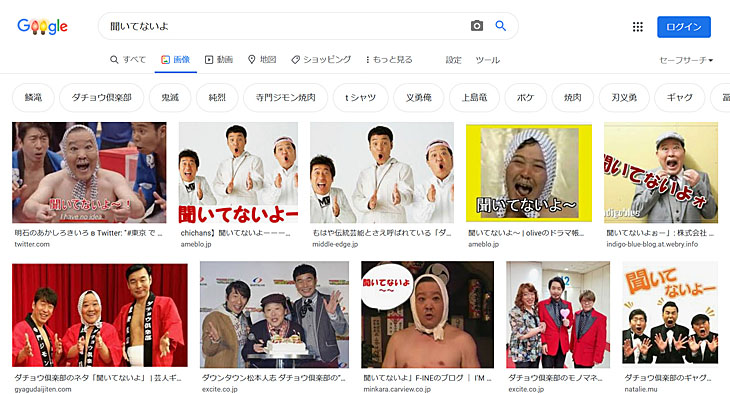Open the ショッピング shopping tab

(x=321, y=60)
